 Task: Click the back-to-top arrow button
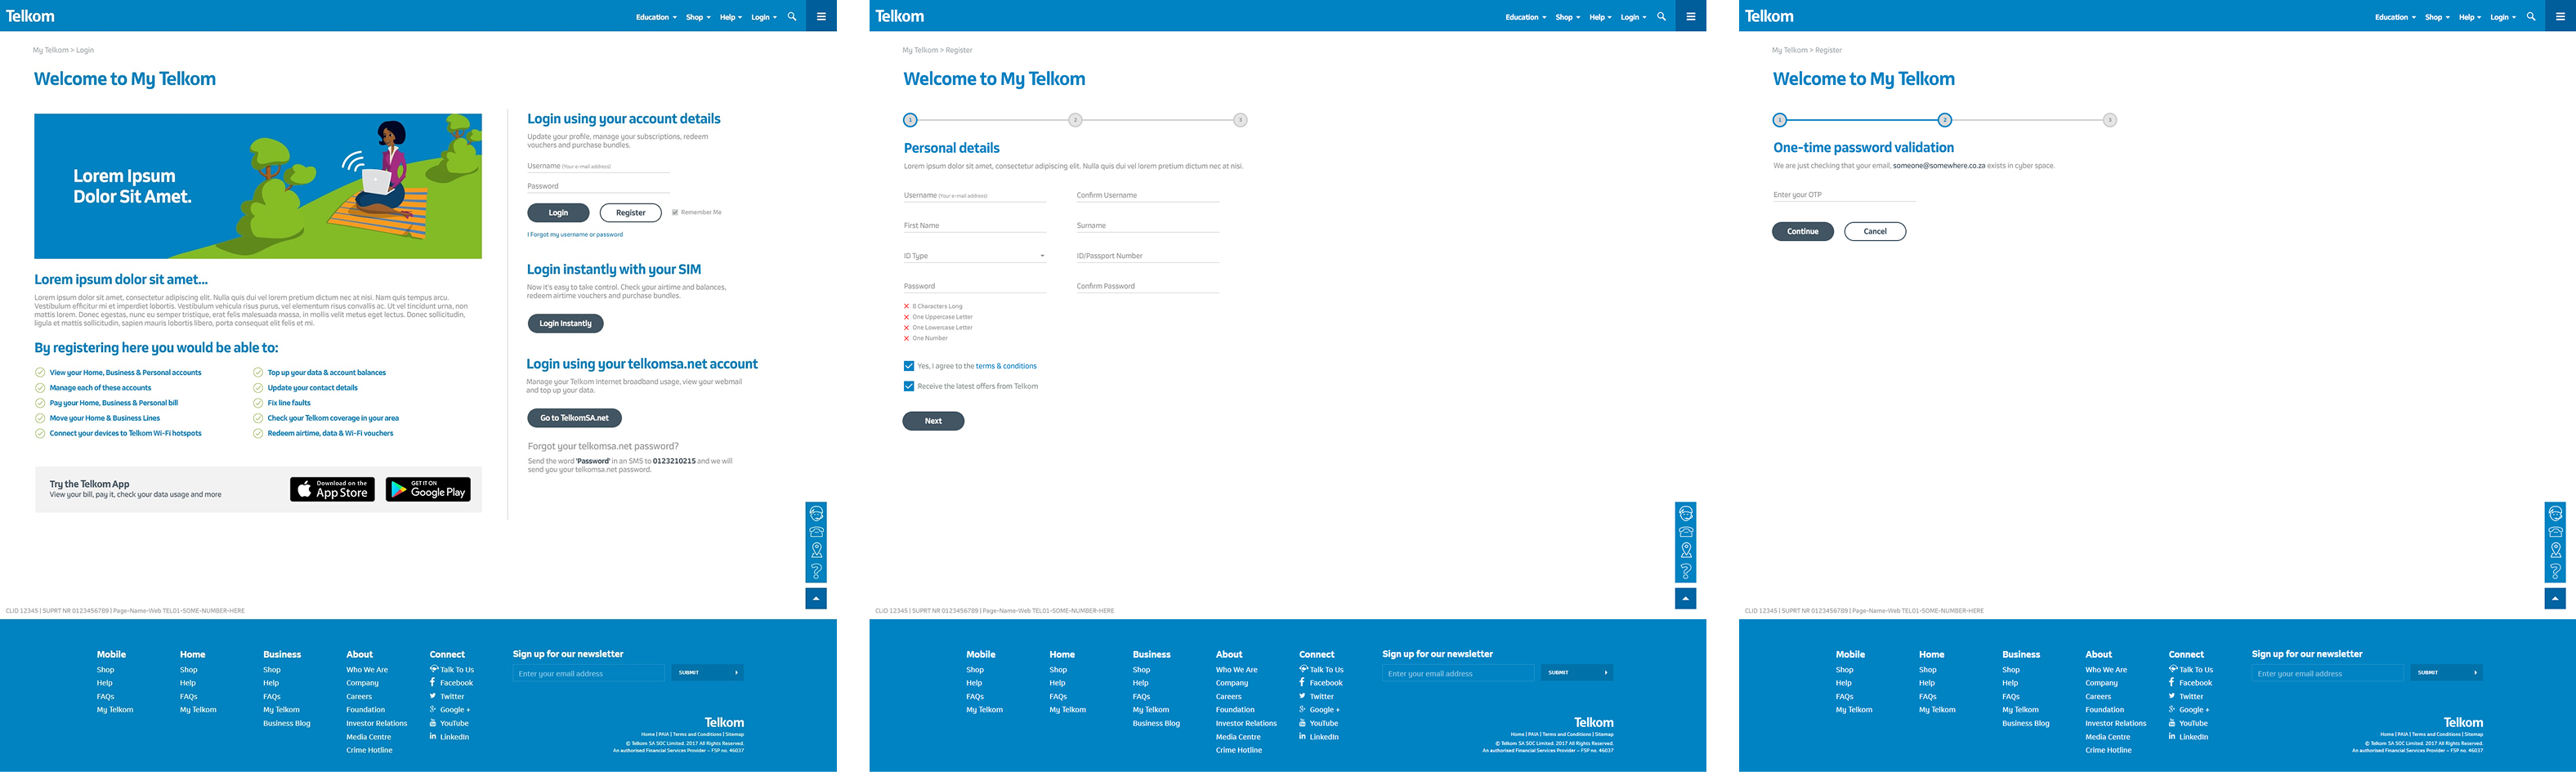click(x=817, y=598)
